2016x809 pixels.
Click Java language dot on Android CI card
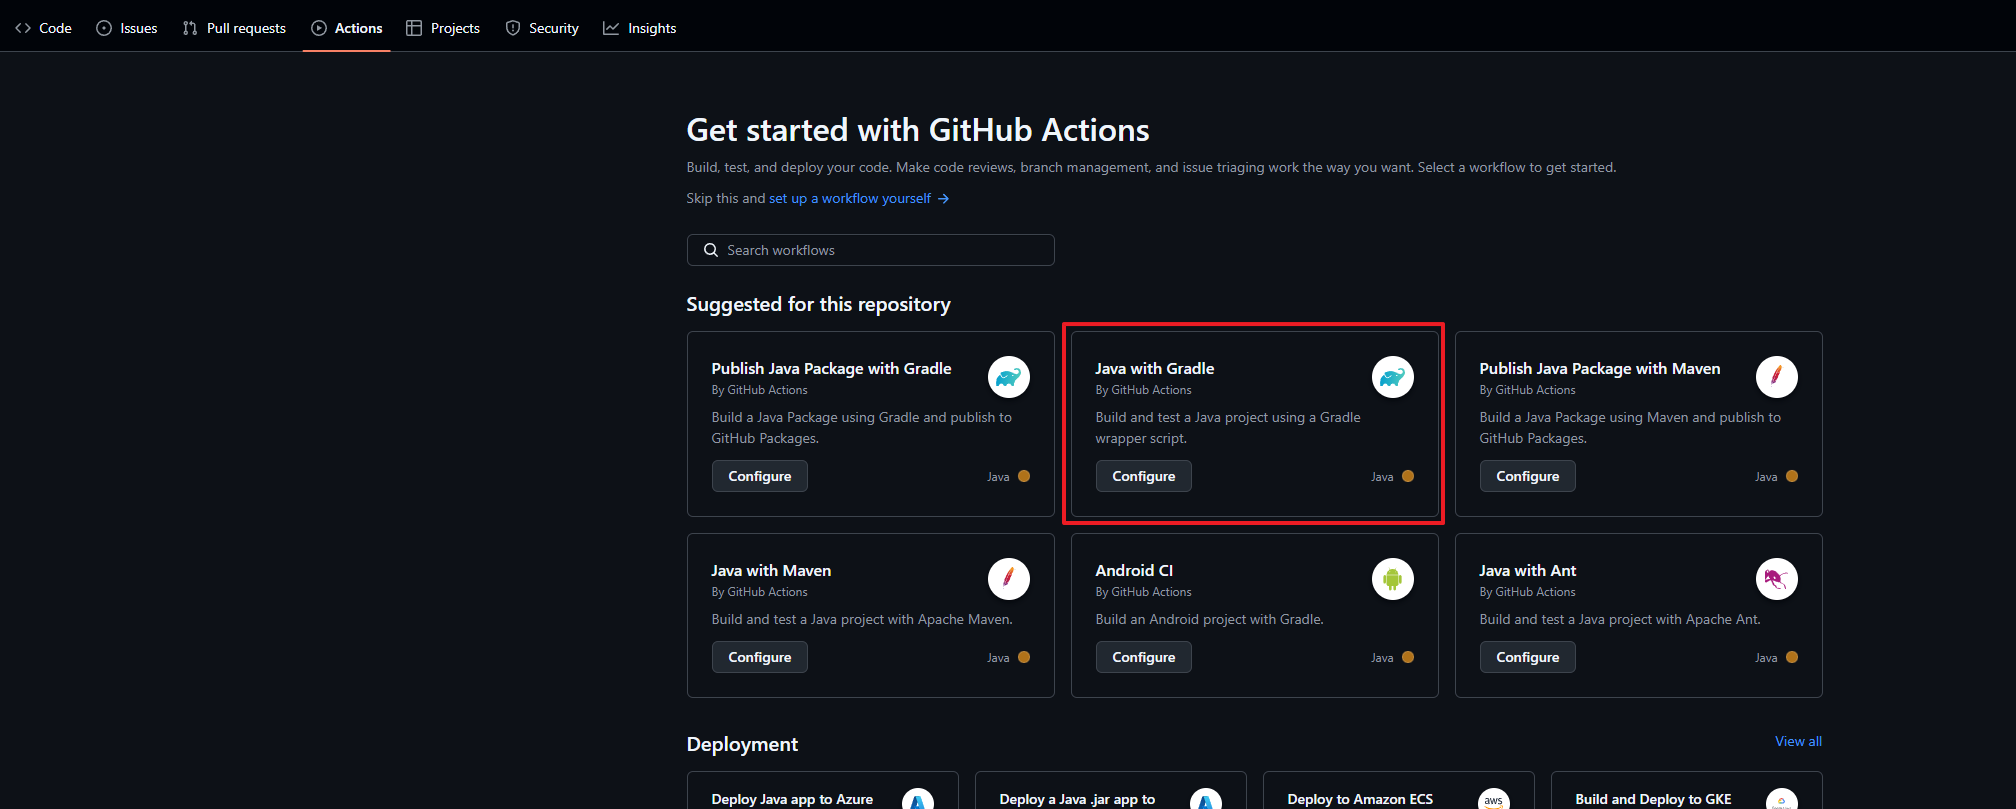1408,657
